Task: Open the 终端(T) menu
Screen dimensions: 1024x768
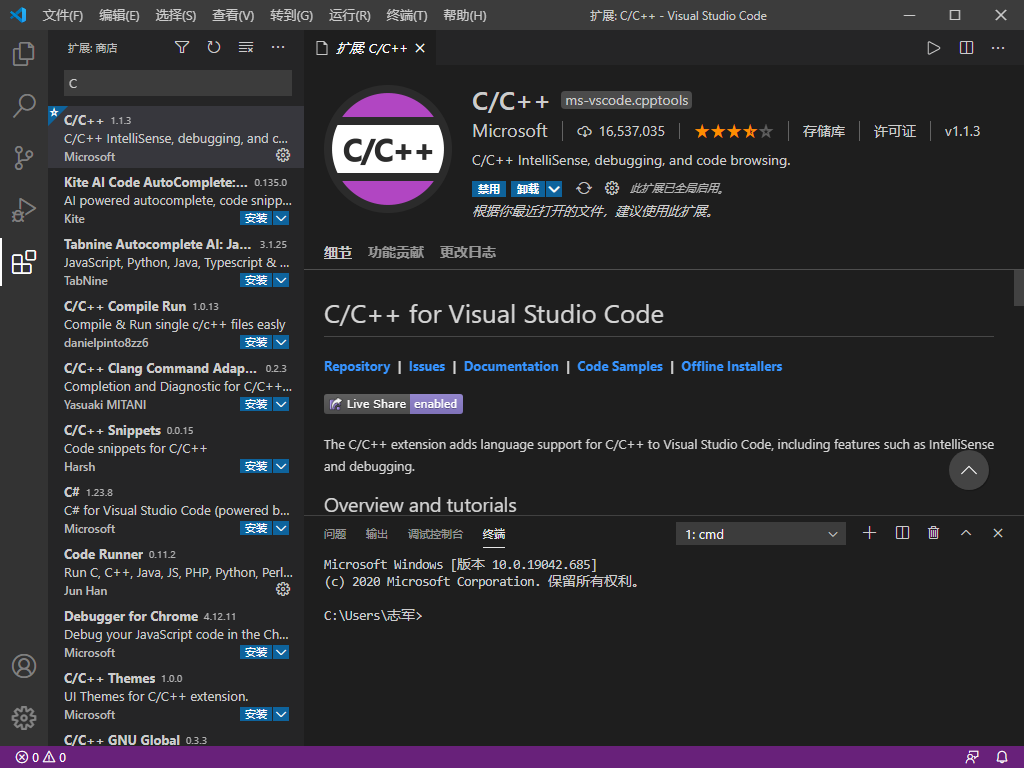Action: (x=407, y=15)
